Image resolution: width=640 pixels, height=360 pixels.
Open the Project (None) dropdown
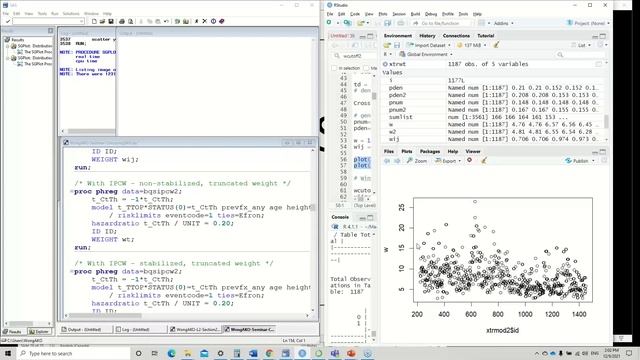pyautogui.click(x=589, y=23)
